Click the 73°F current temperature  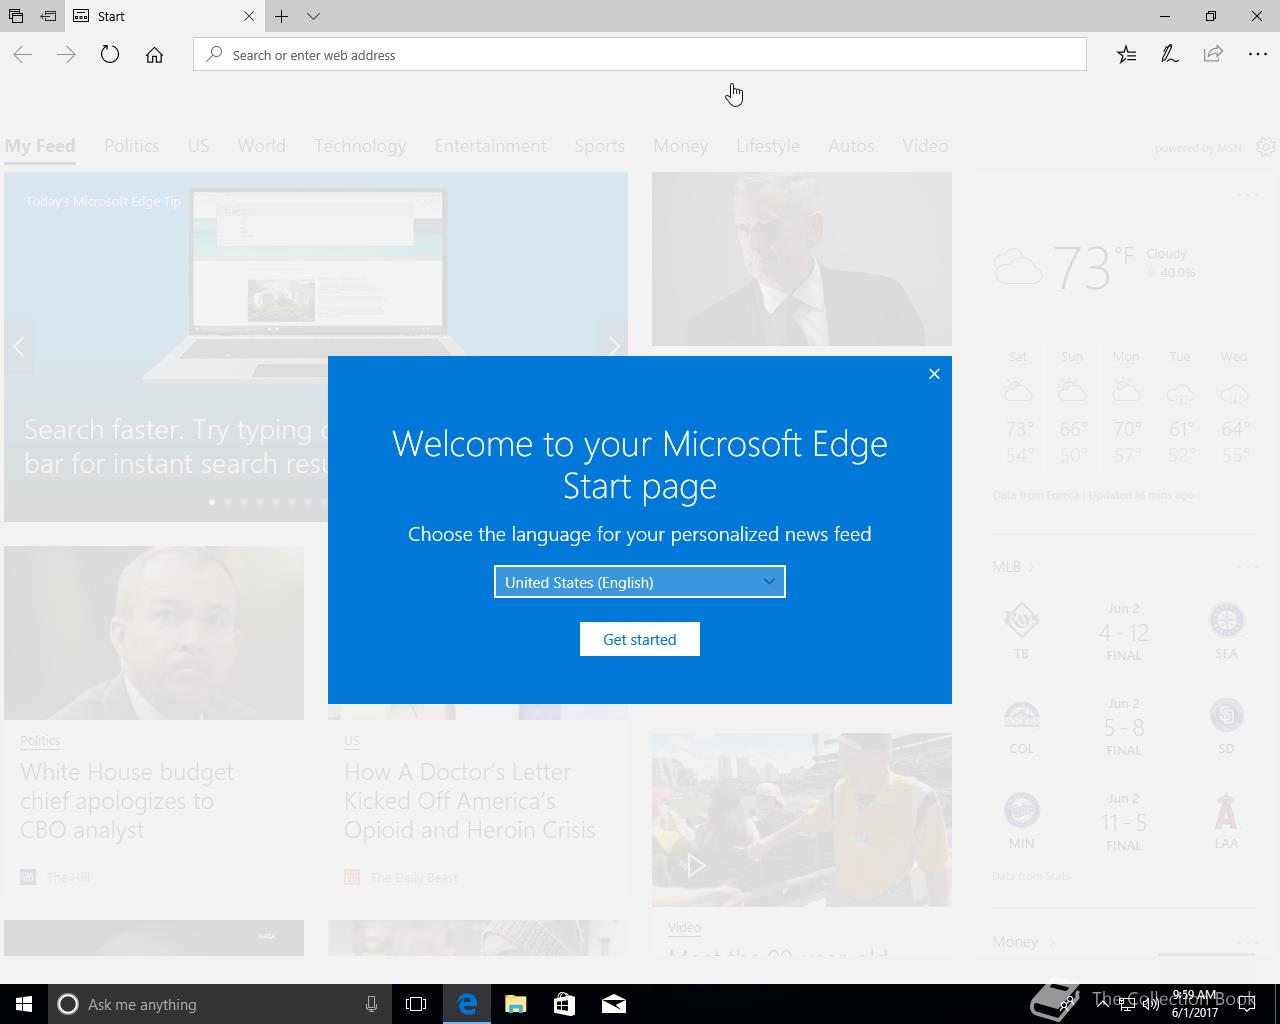pyautogui.click(x=1092, y=267)
